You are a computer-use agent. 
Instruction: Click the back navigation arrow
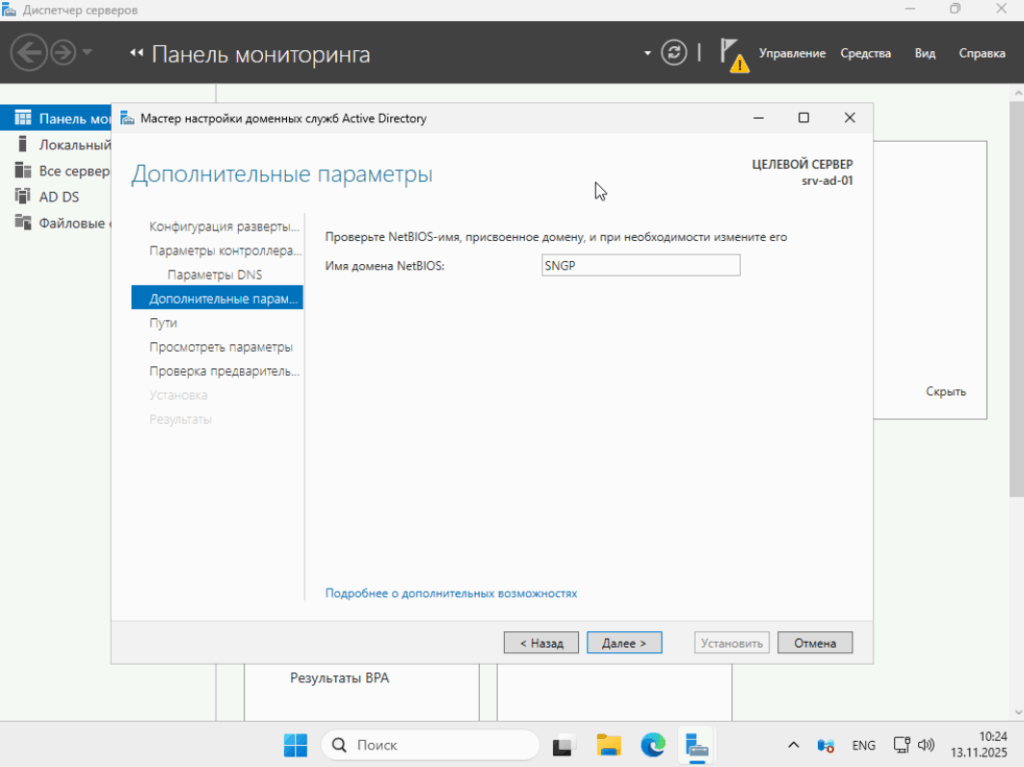coord(29,52)
